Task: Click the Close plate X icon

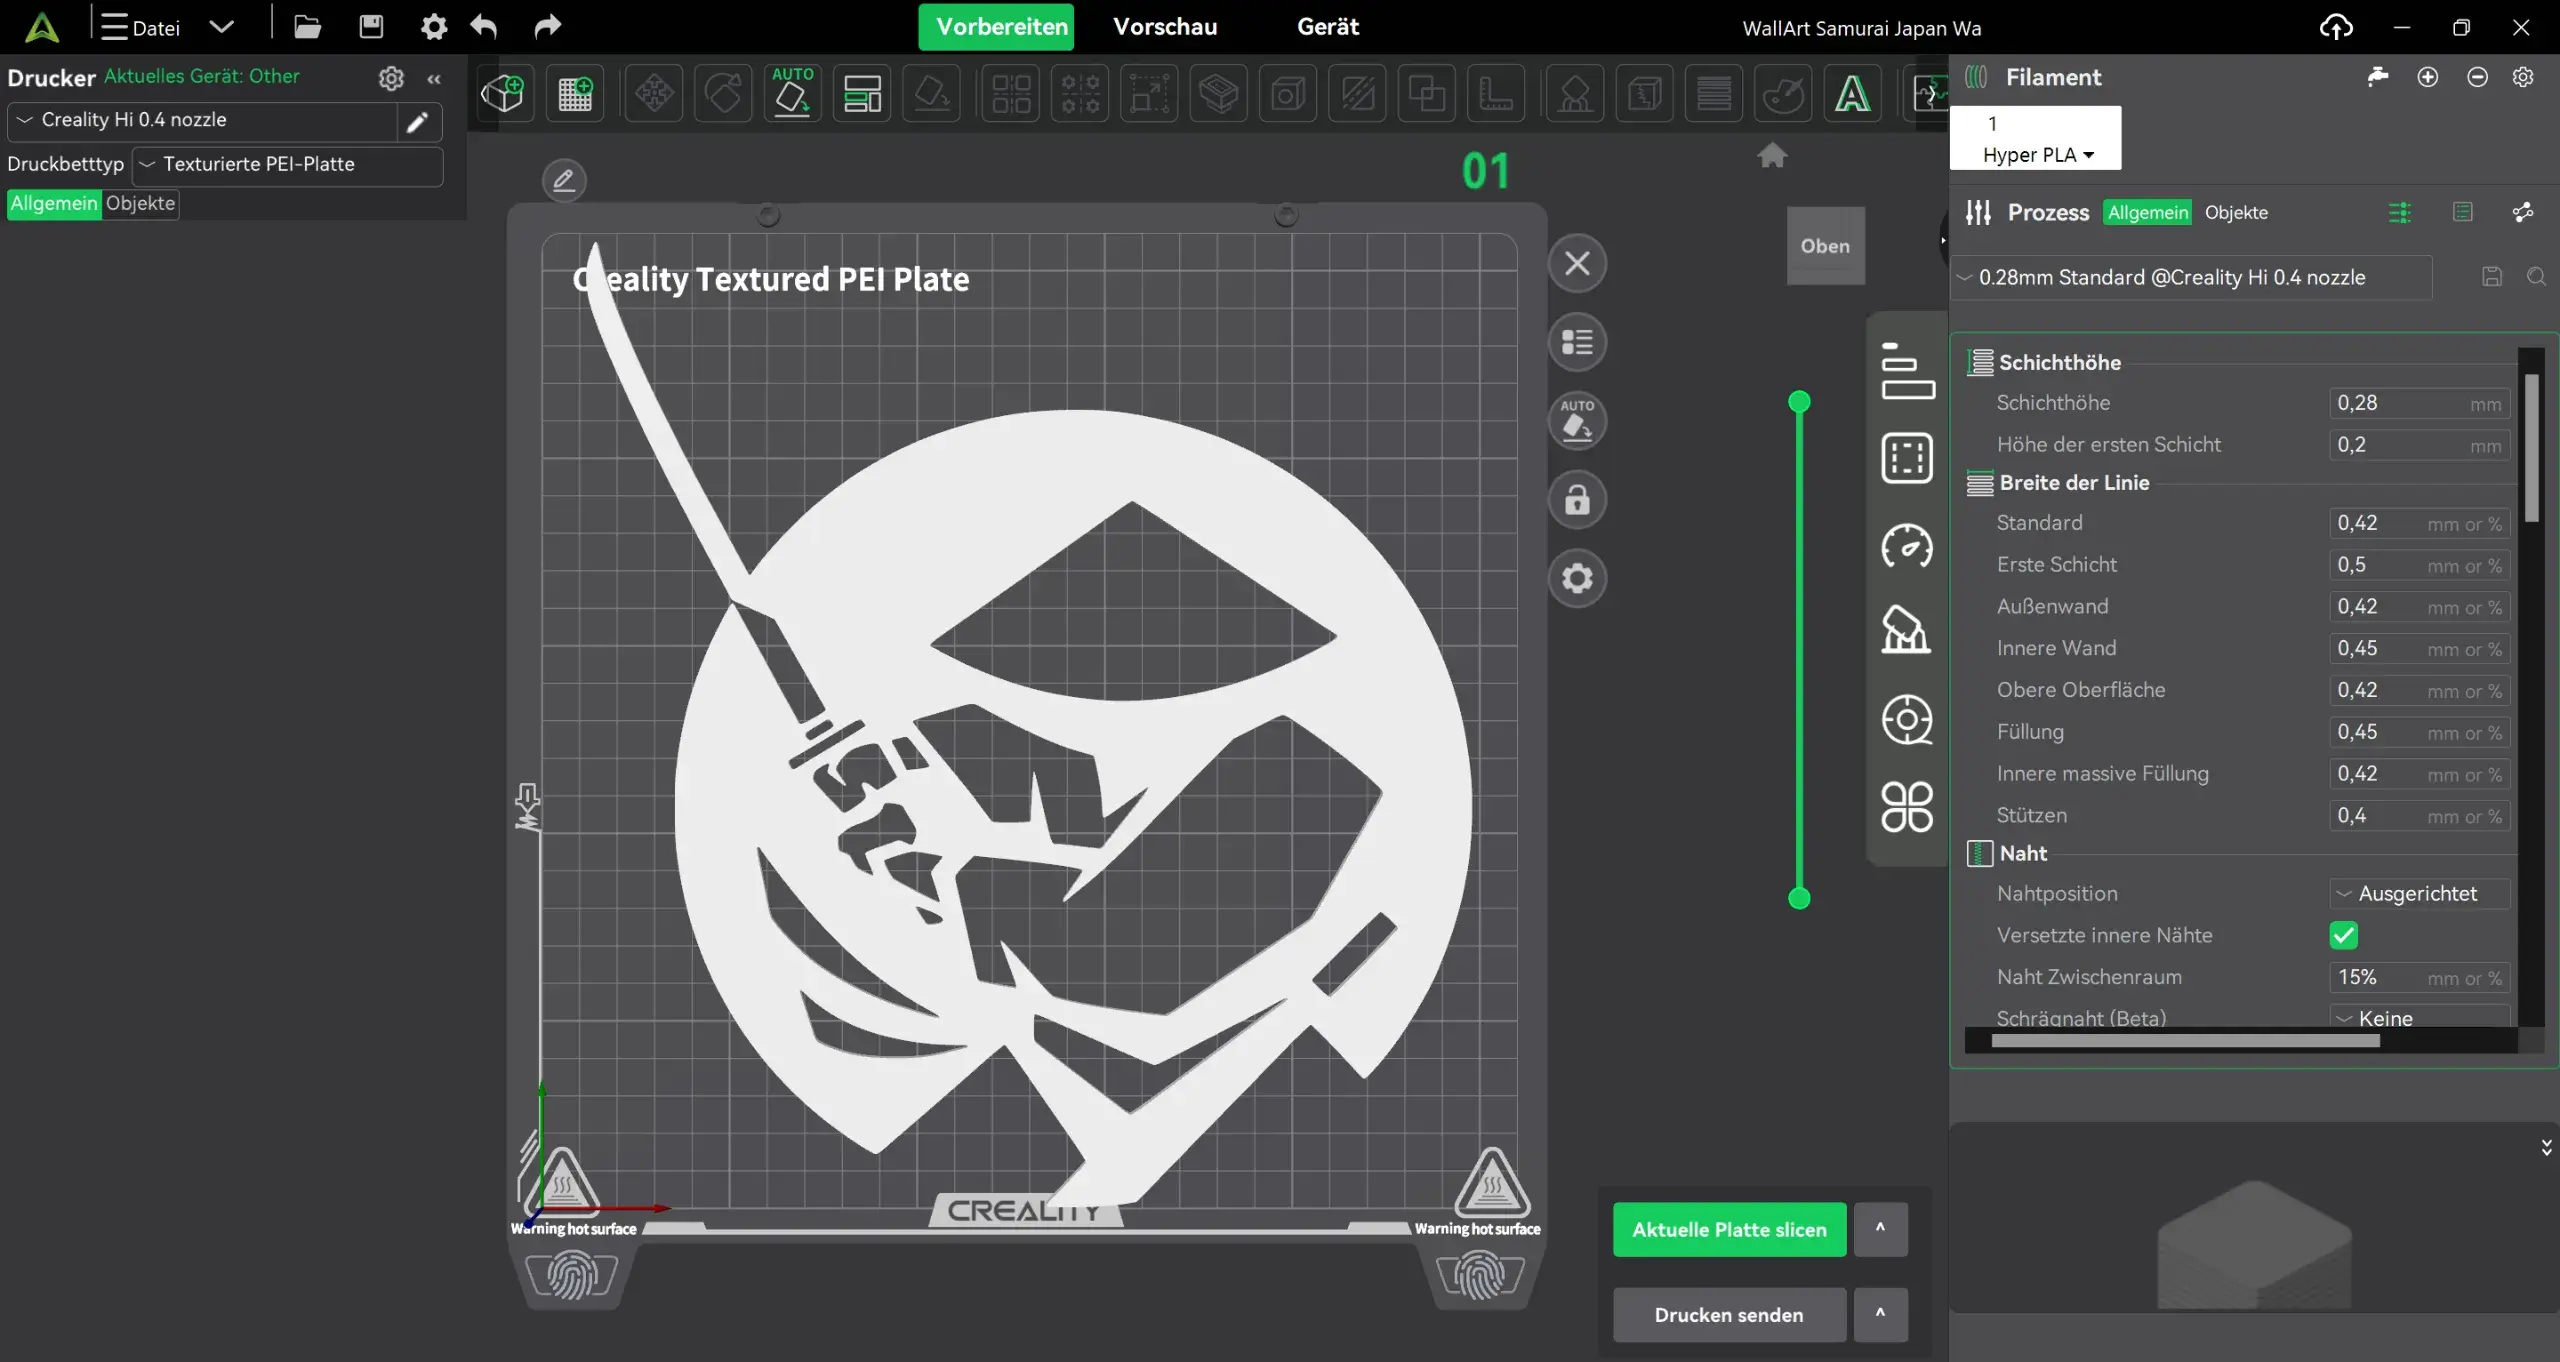Action: 1577,264
